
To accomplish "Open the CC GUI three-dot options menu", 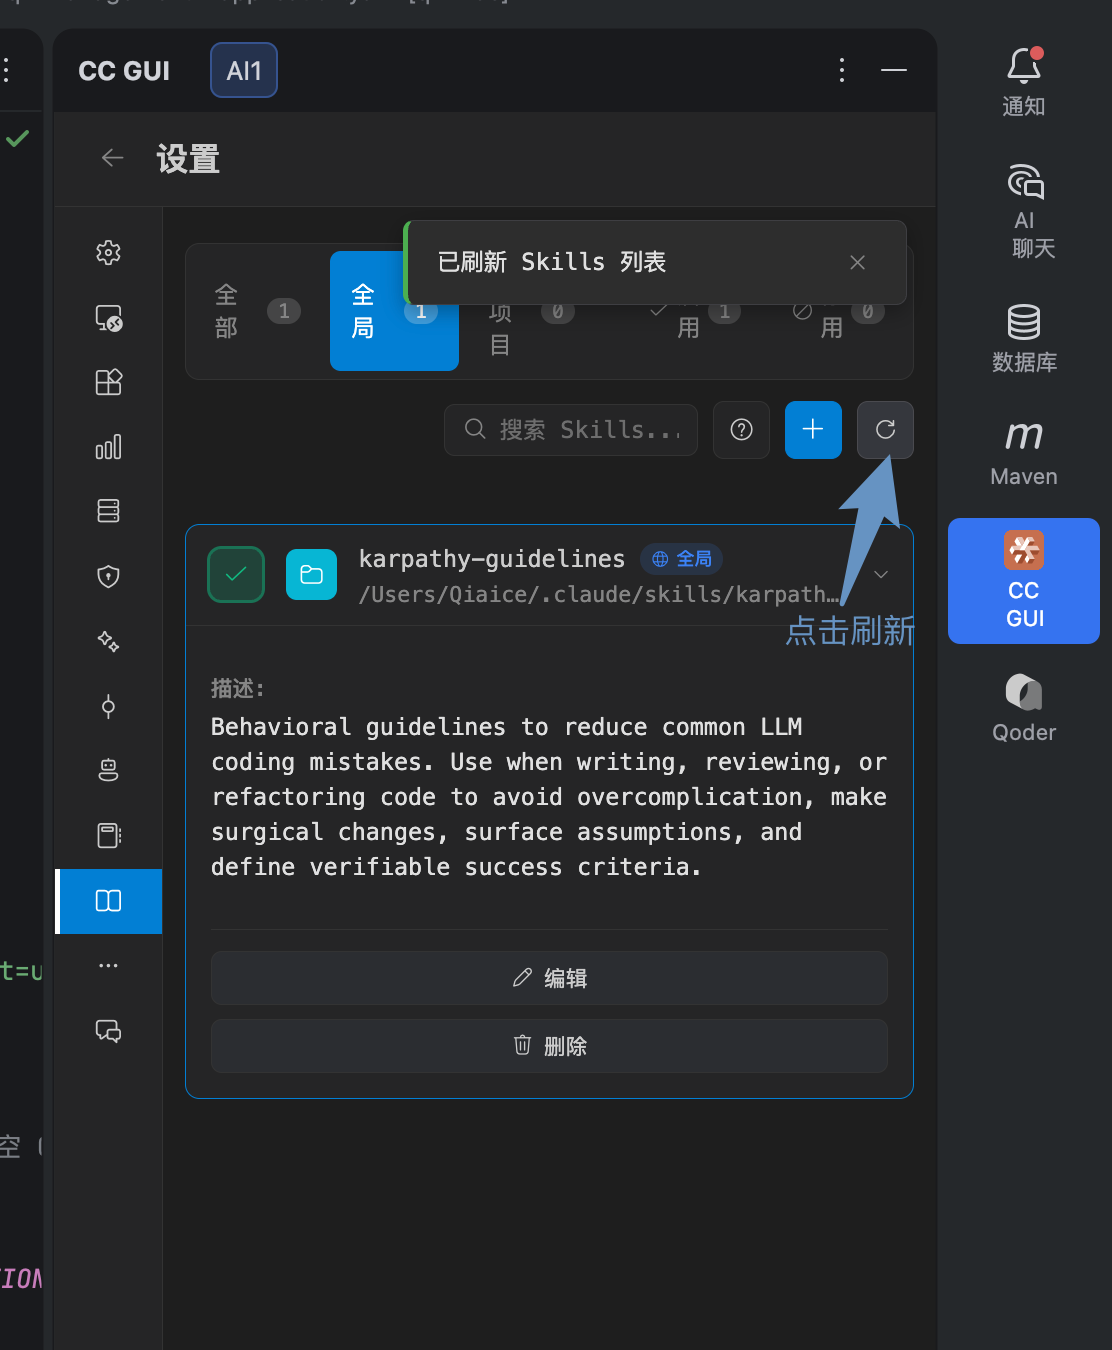I will [842, 70].
